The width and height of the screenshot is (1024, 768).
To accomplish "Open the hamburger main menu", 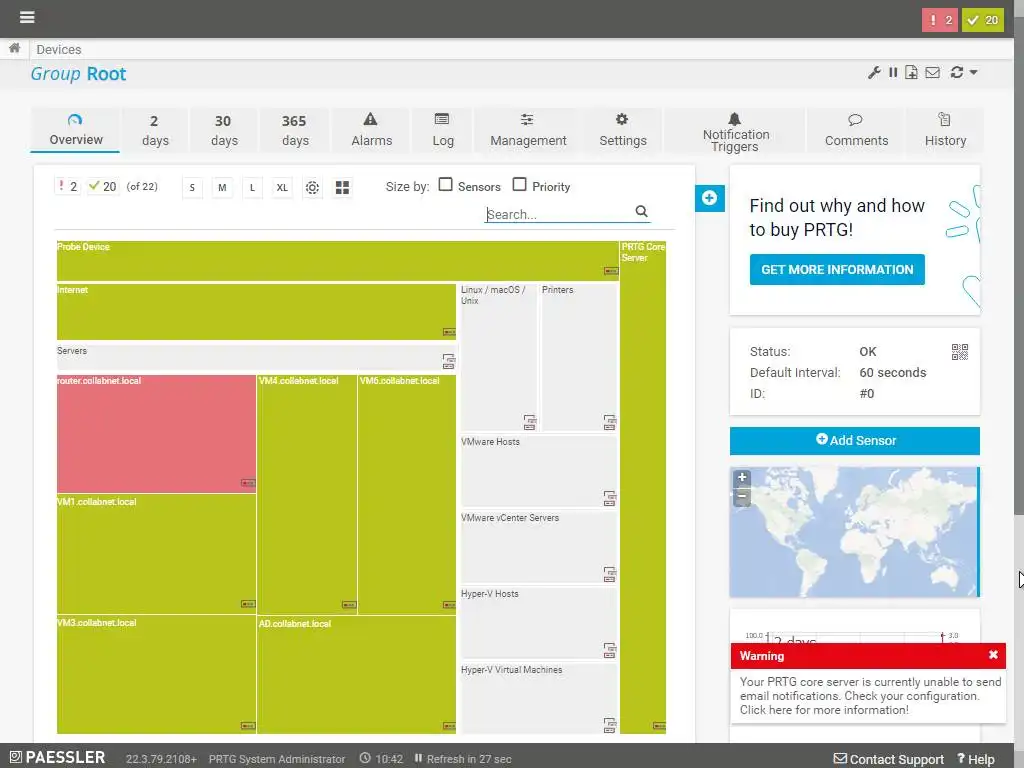I will pyautogui.click(x=27, y=17).
